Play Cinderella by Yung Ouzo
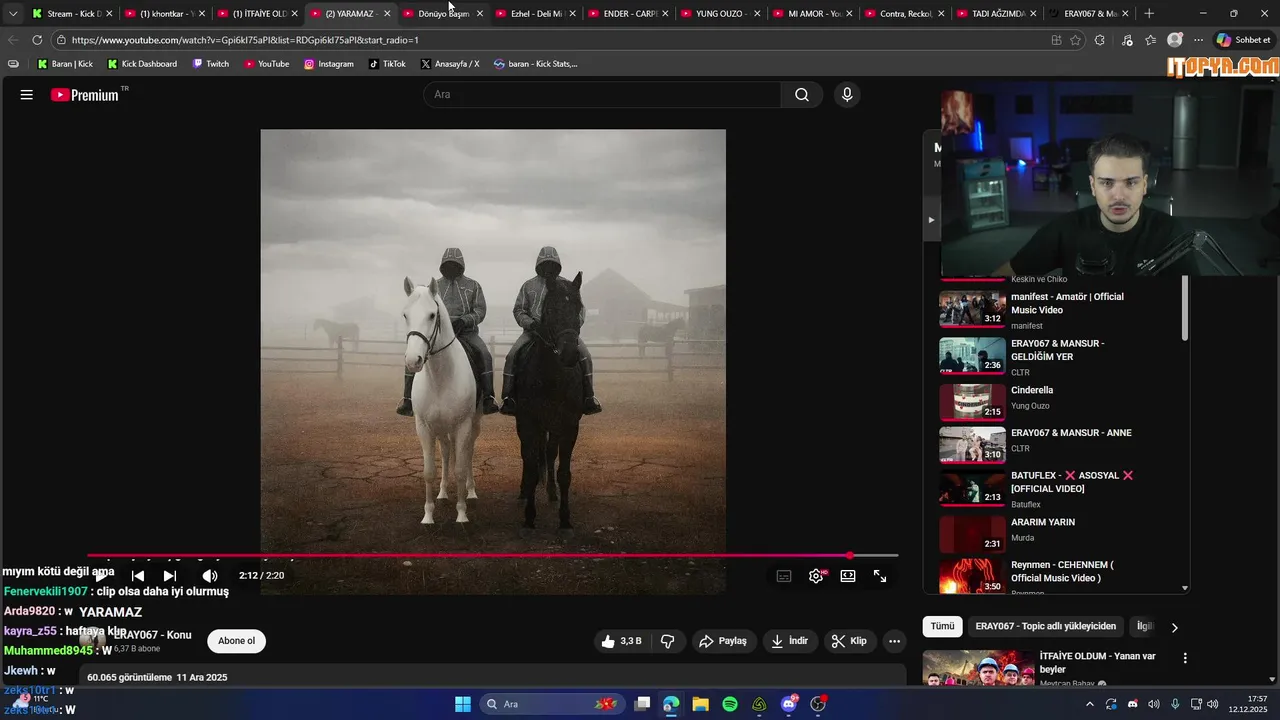Viewport: 1280px width, 720px height. coord(1060,400)
